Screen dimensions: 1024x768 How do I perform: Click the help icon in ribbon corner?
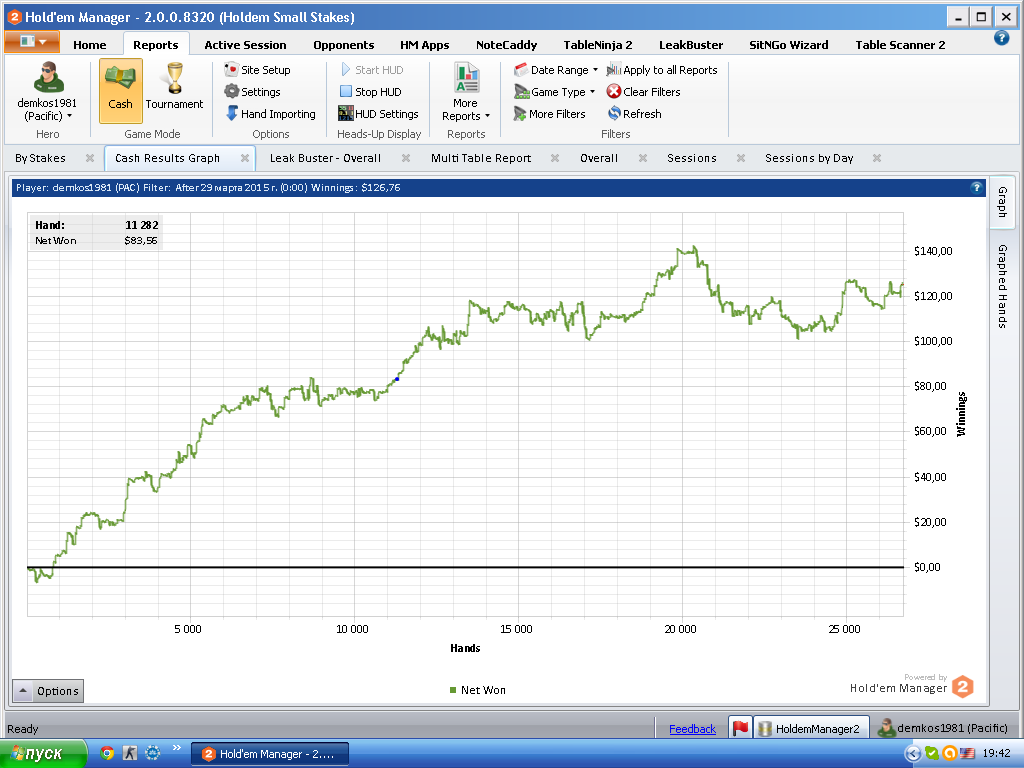[1001, 38]
